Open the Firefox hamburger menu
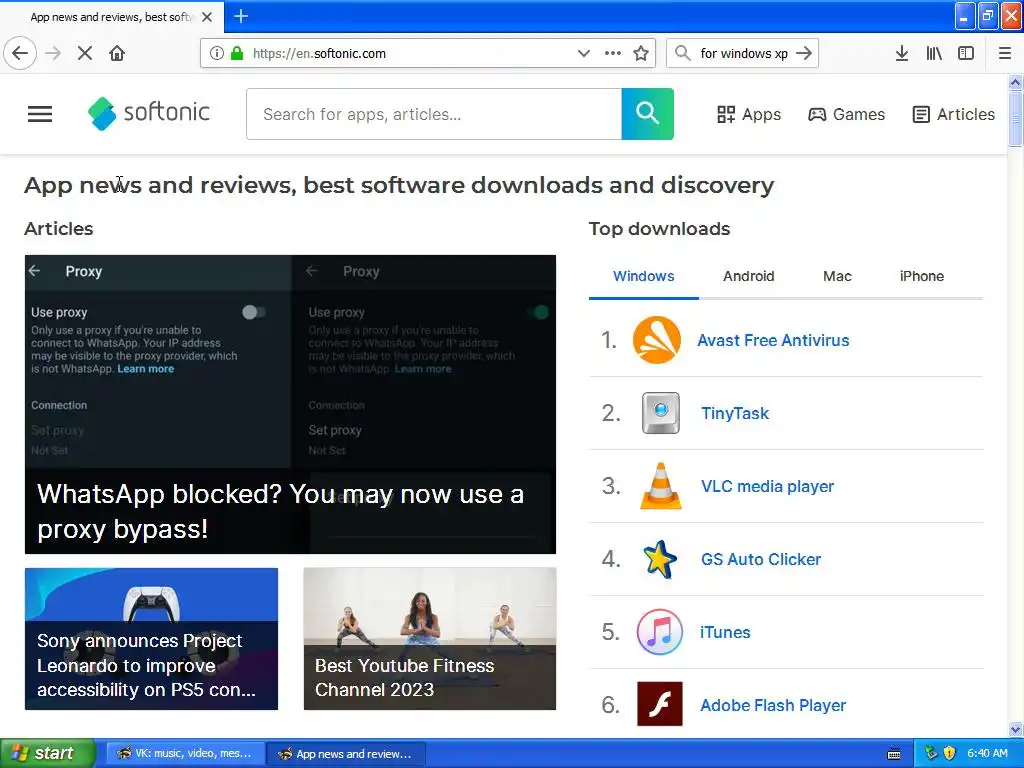Image resolution: width=1024 pixels, height=768 pixels. click(x=1005, y=53)
